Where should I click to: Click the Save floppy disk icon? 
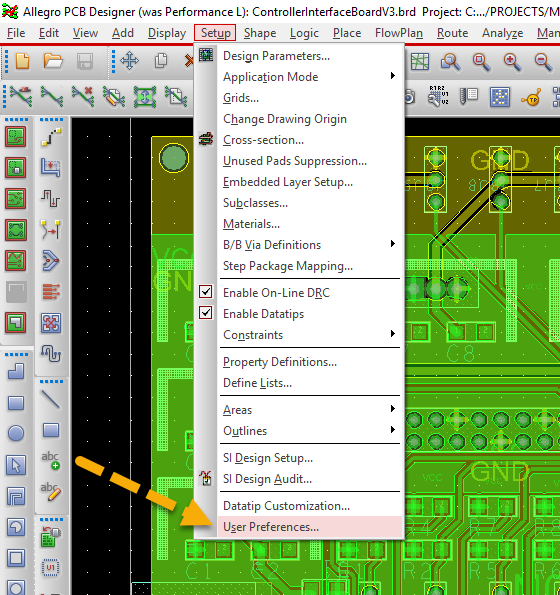point(85,61)
